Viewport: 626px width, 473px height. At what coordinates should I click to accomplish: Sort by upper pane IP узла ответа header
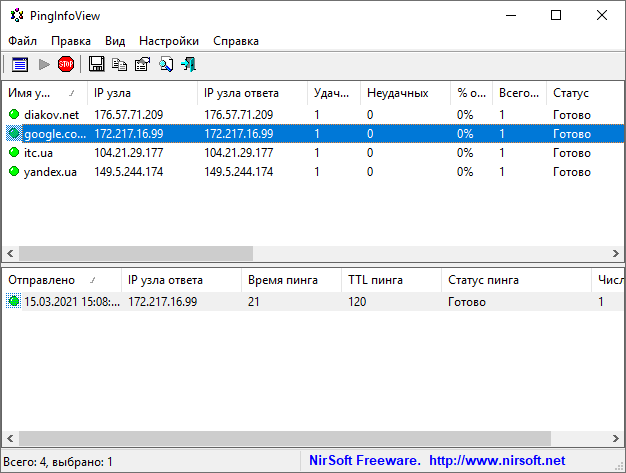point(253,93)
